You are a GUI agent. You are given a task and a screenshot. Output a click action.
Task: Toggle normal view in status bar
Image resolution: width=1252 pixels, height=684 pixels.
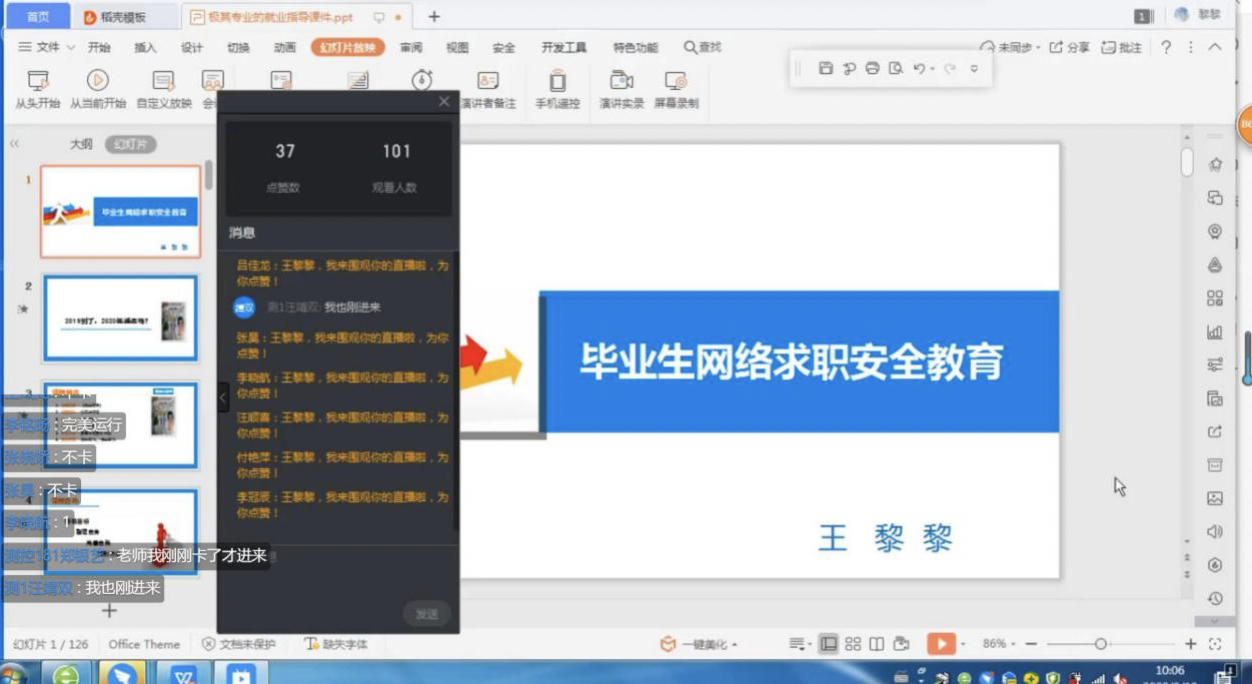pyautogui.click(x=828, y=644)
